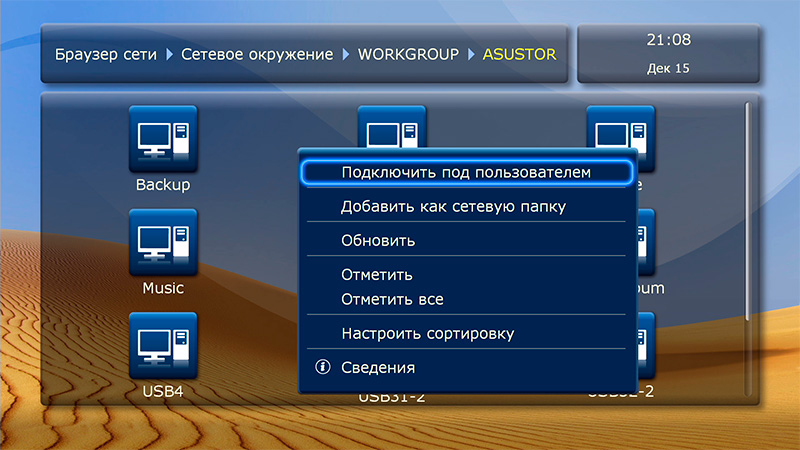
Task: Navigate to Сетевое окружение breadcrumb
Action: 257,54
